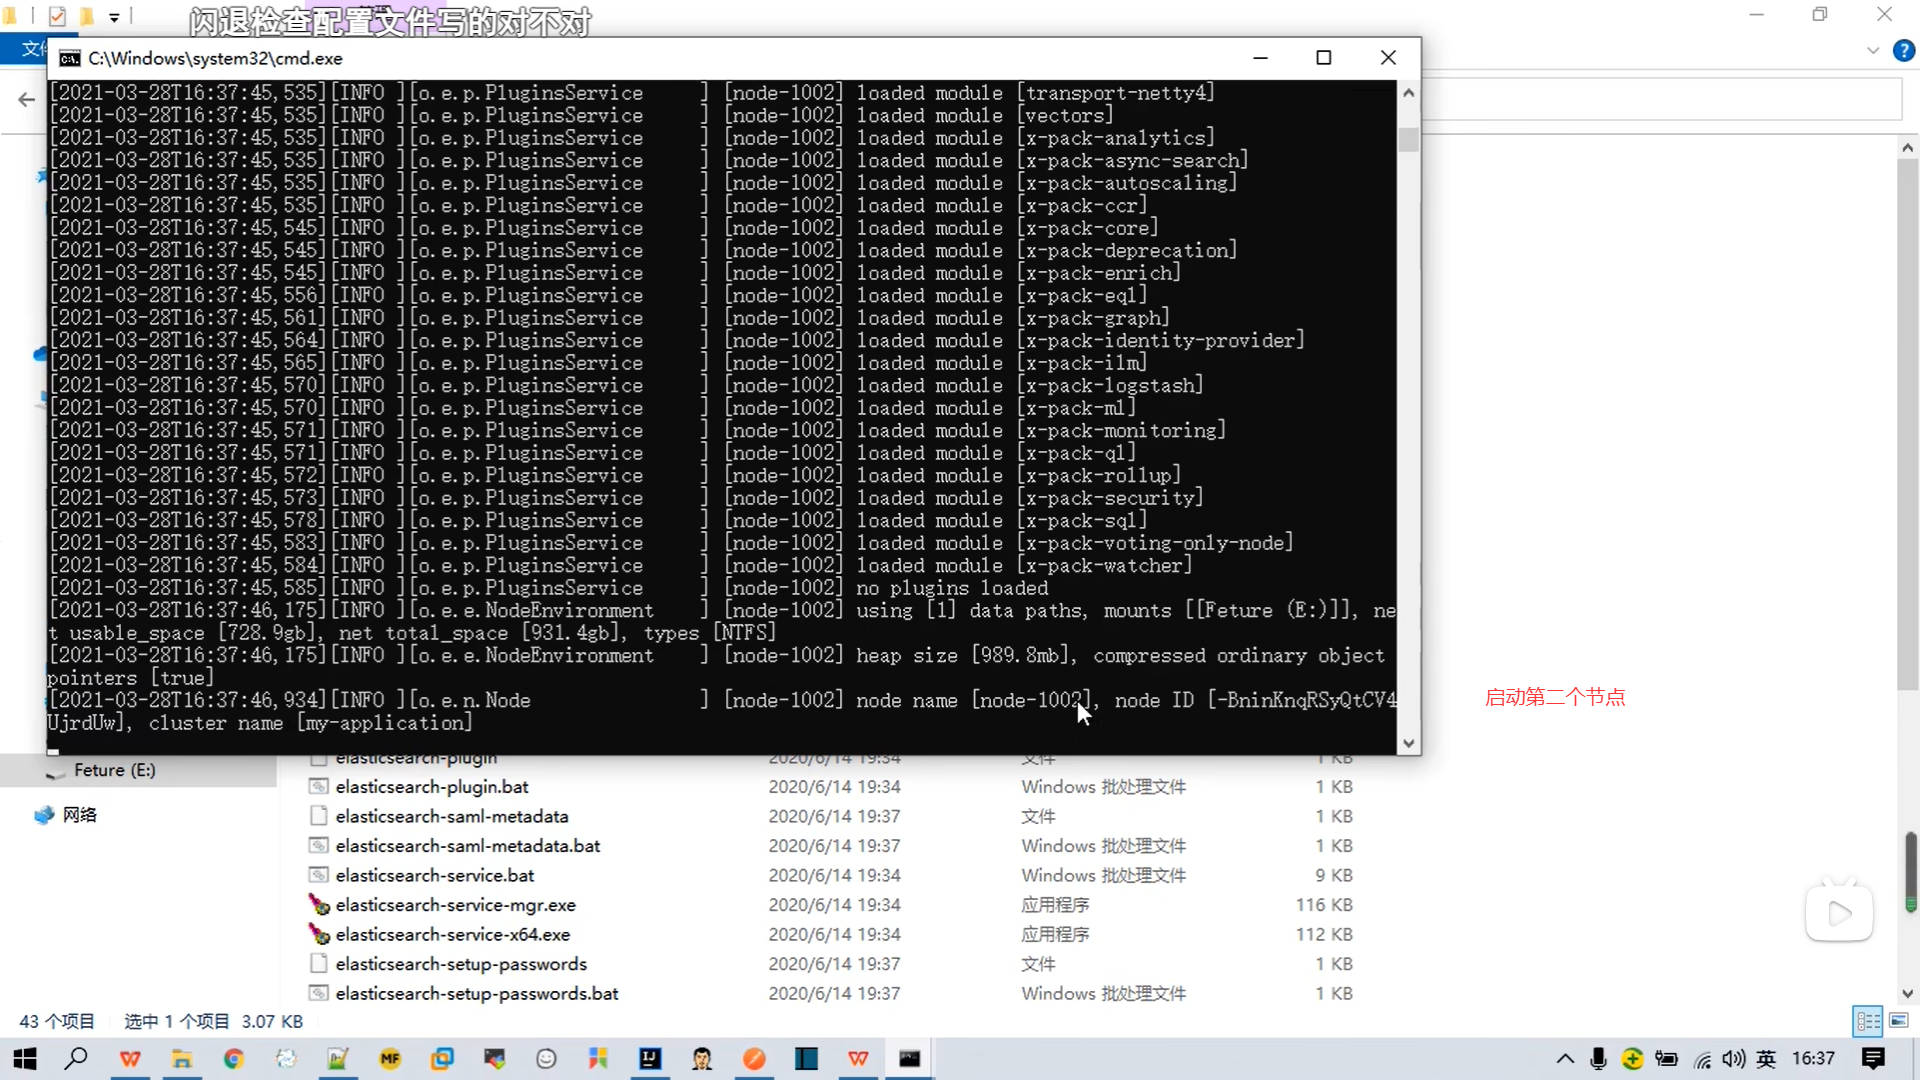Click the volume speaker tray icon

pos(1733,1058)
